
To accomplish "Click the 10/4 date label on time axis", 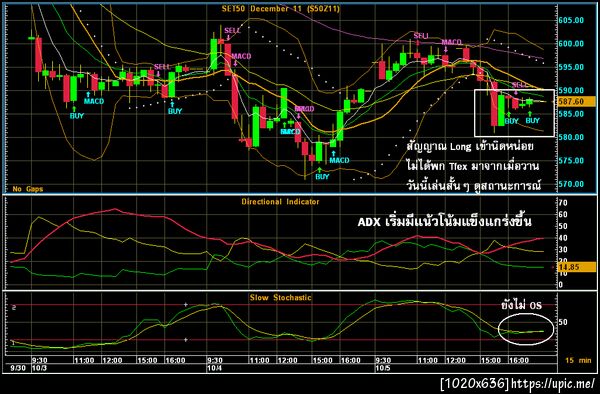I will (214, 368).
